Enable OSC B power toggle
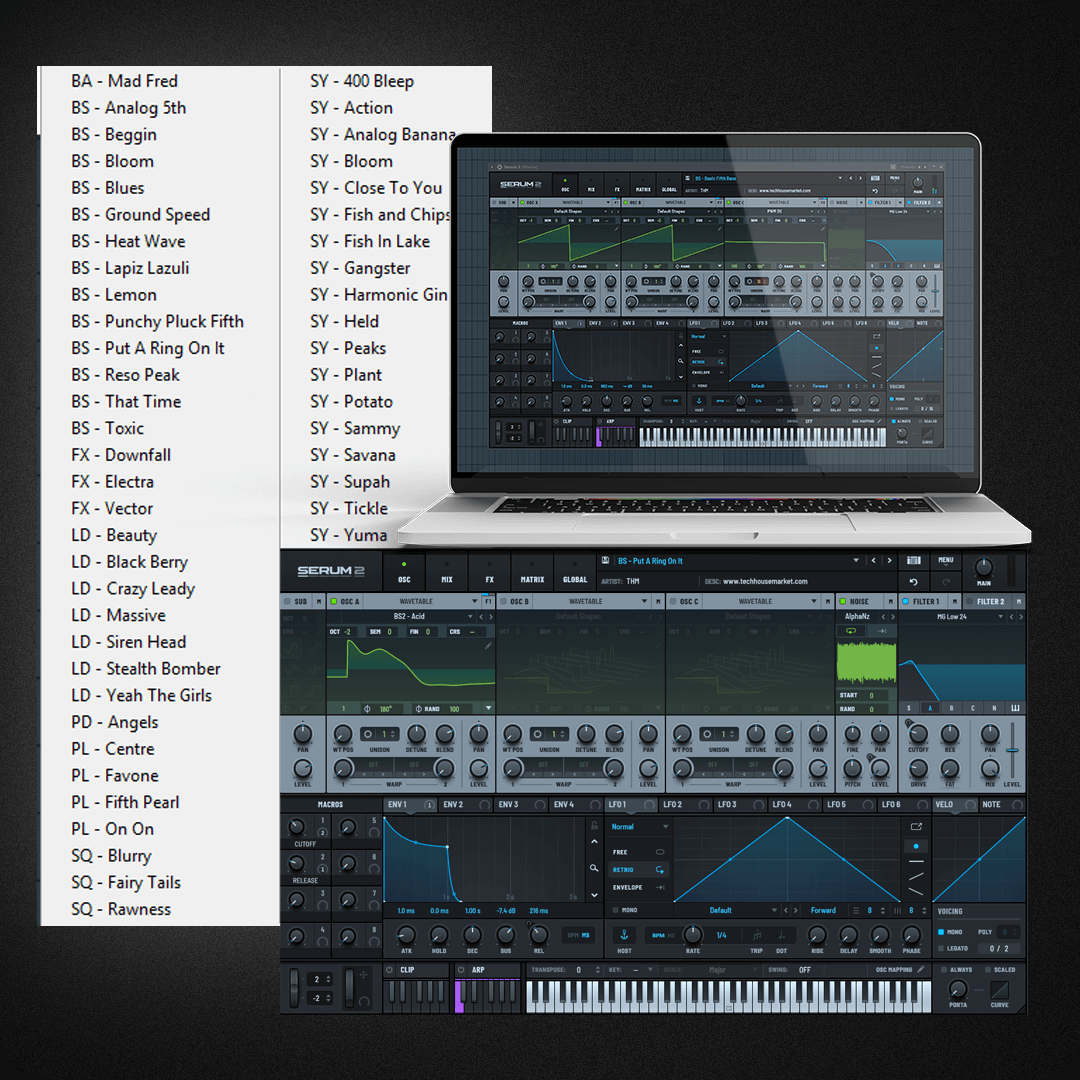 click(x=503, y=601)
